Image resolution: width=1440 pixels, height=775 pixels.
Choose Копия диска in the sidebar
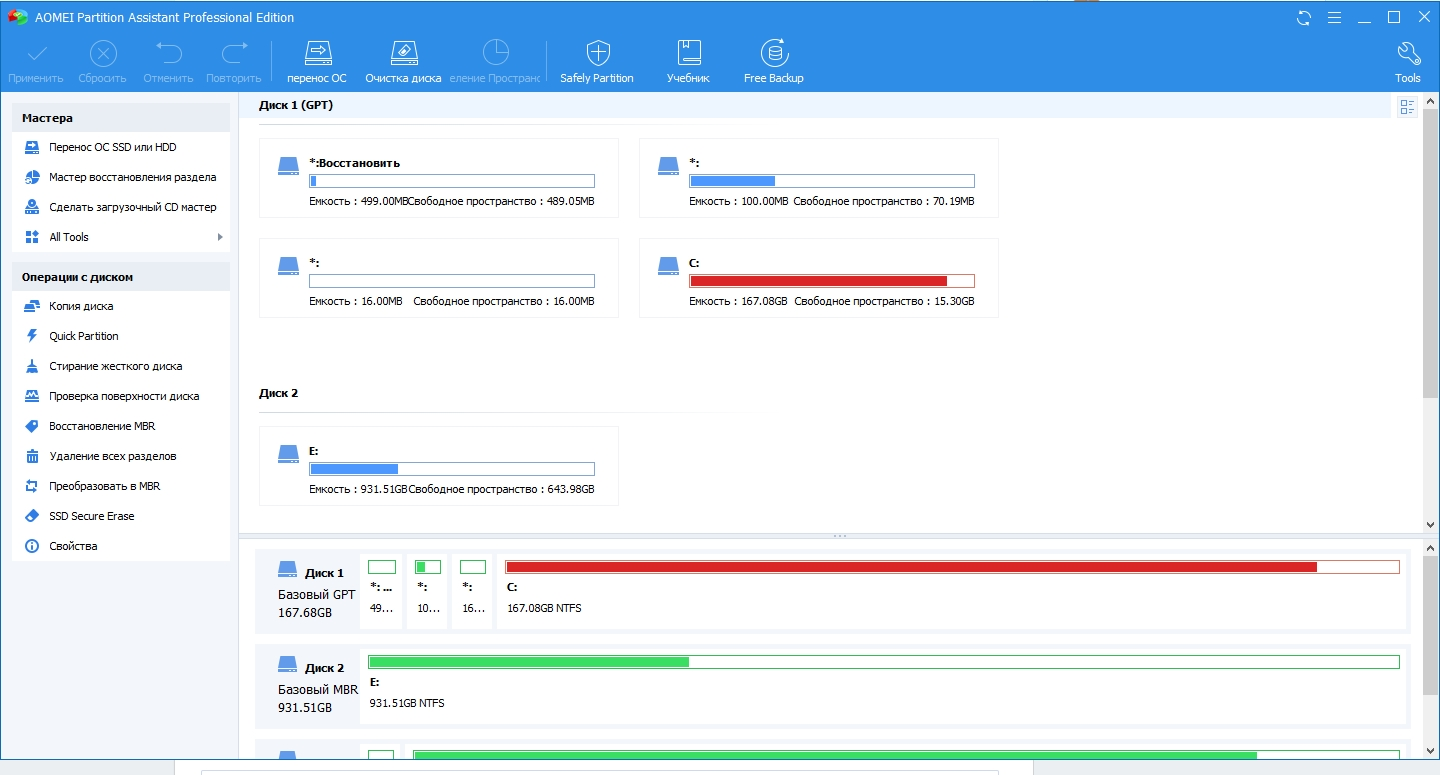pos(120,306)
